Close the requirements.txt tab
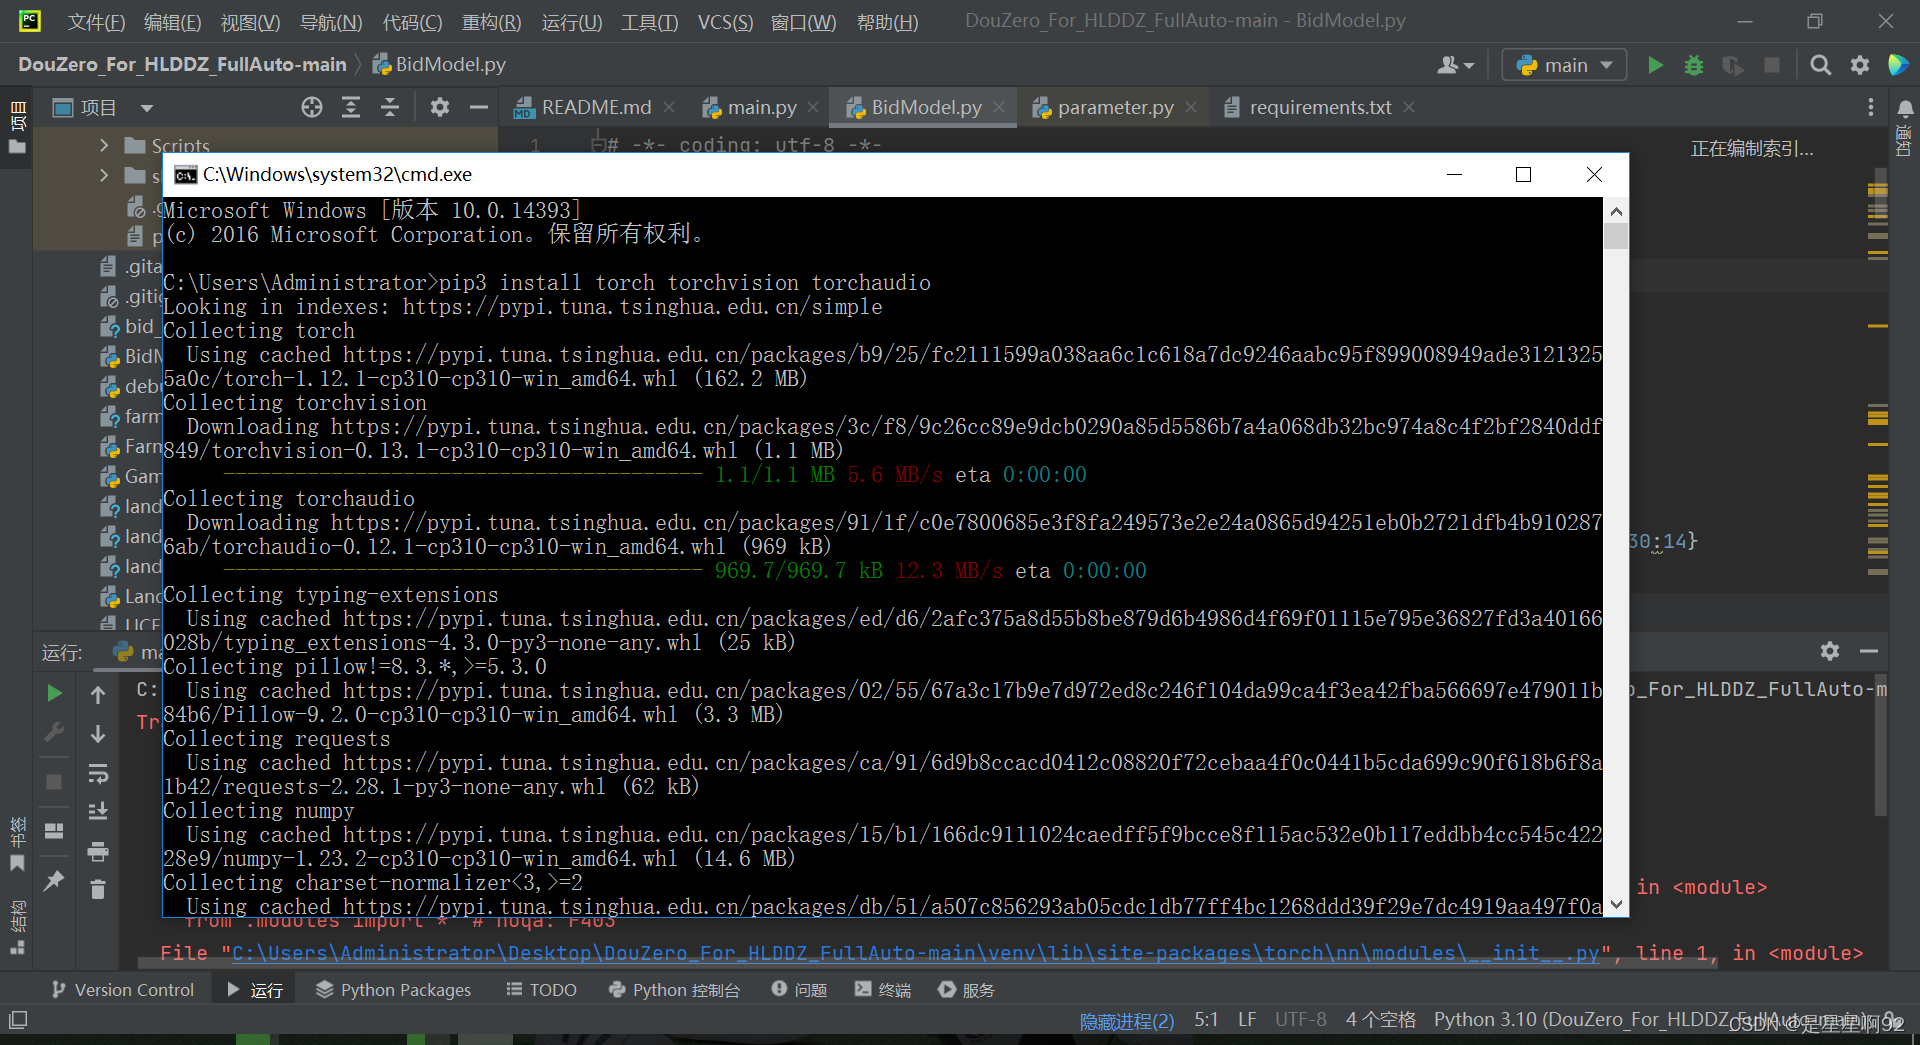 pyautogui.click(x=1409, y=107)
